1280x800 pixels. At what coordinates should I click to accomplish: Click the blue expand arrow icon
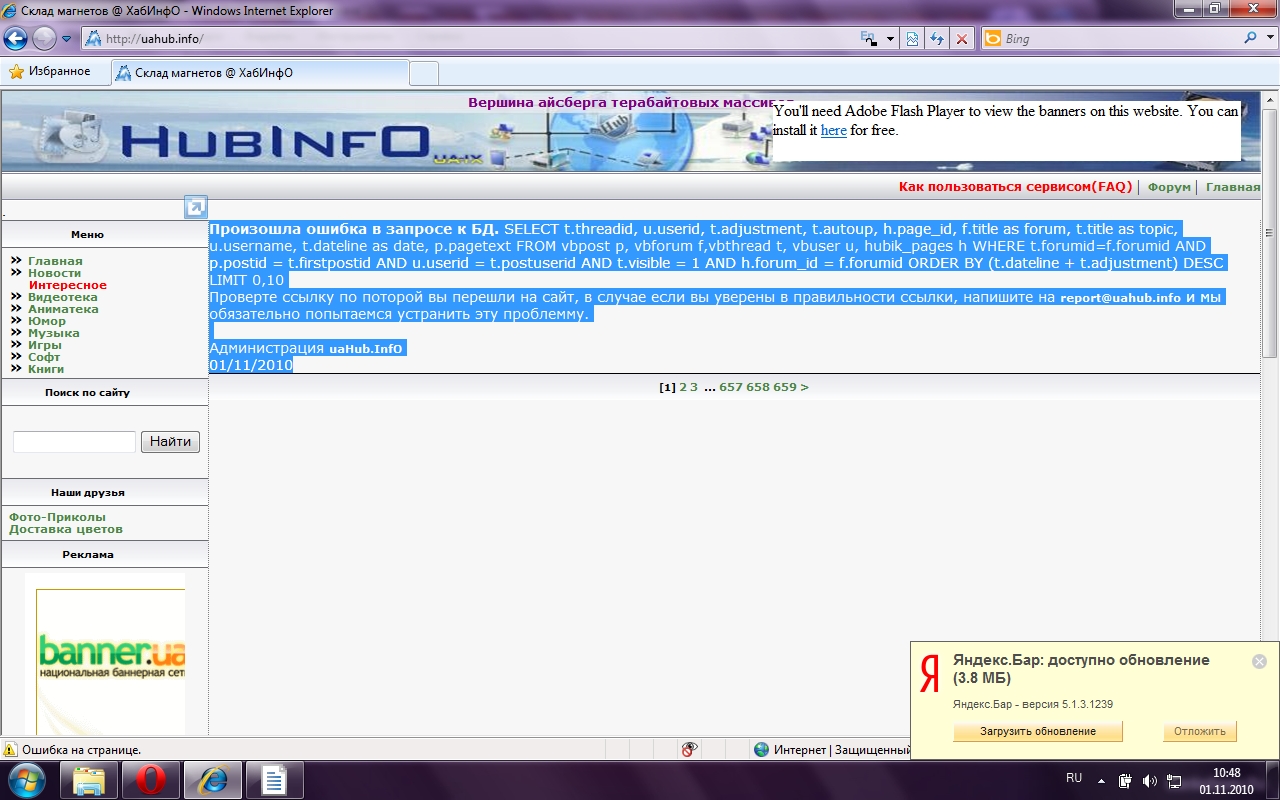click(196, 207)
